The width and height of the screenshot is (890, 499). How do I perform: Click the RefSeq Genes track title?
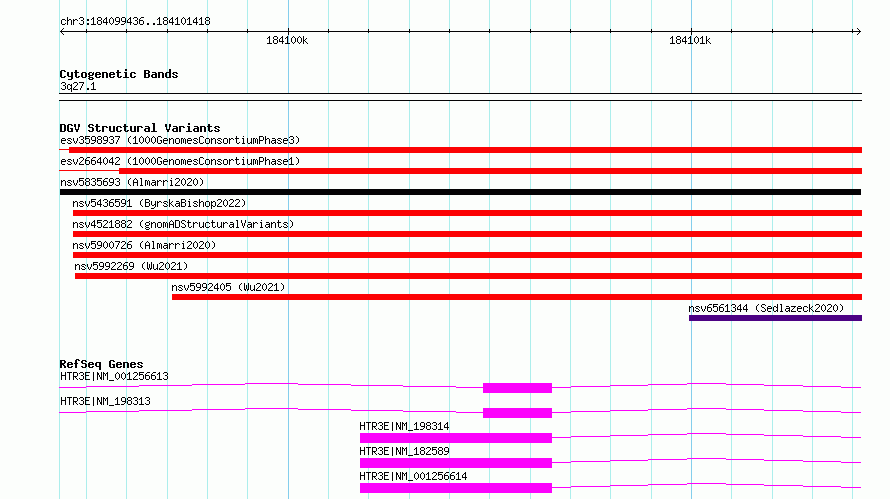[101, 364]
